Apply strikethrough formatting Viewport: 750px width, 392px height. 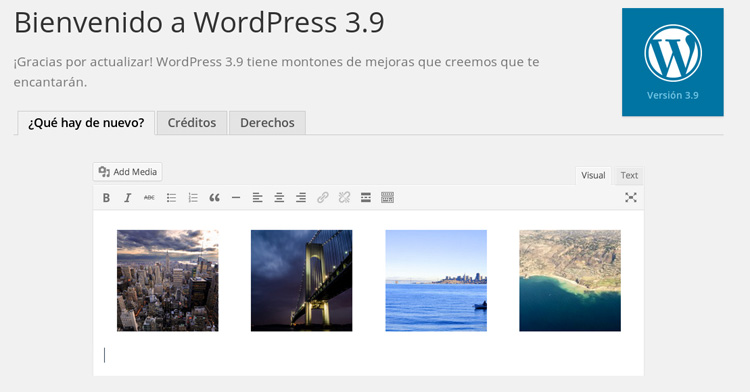coord(149,197)
